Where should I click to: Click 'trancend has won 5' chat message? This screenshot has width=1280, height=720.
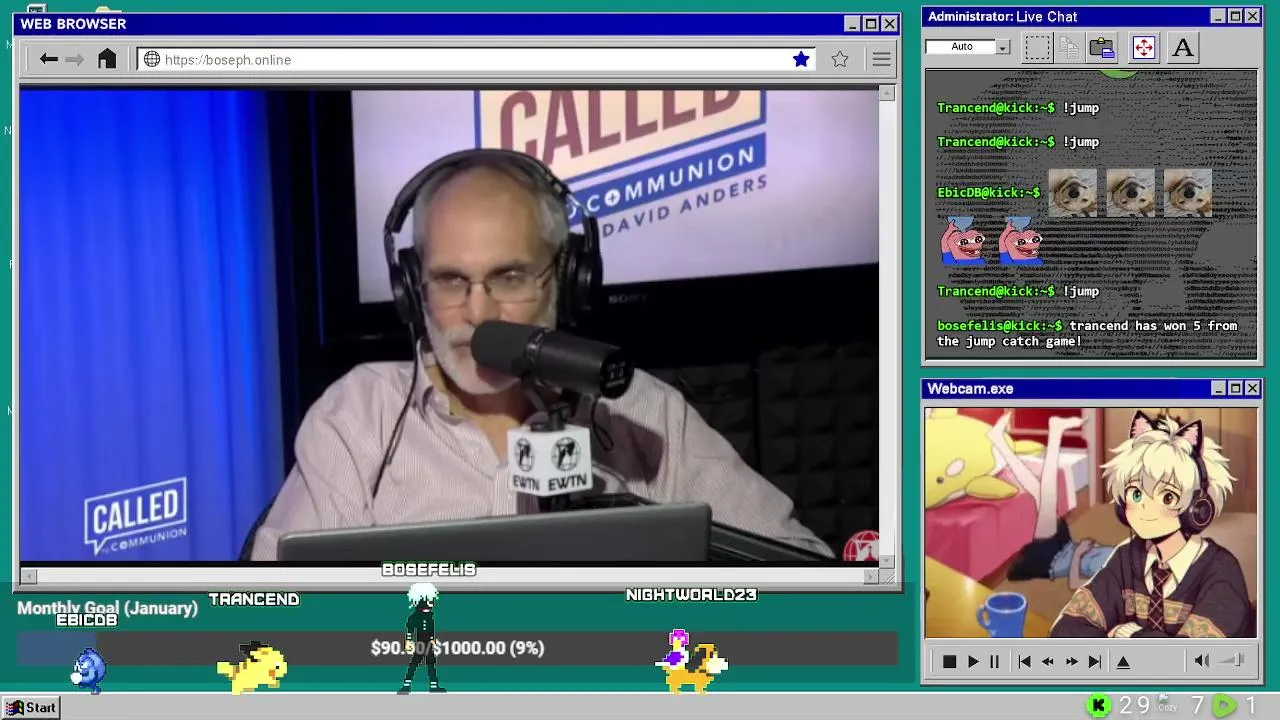[1087, 333]
